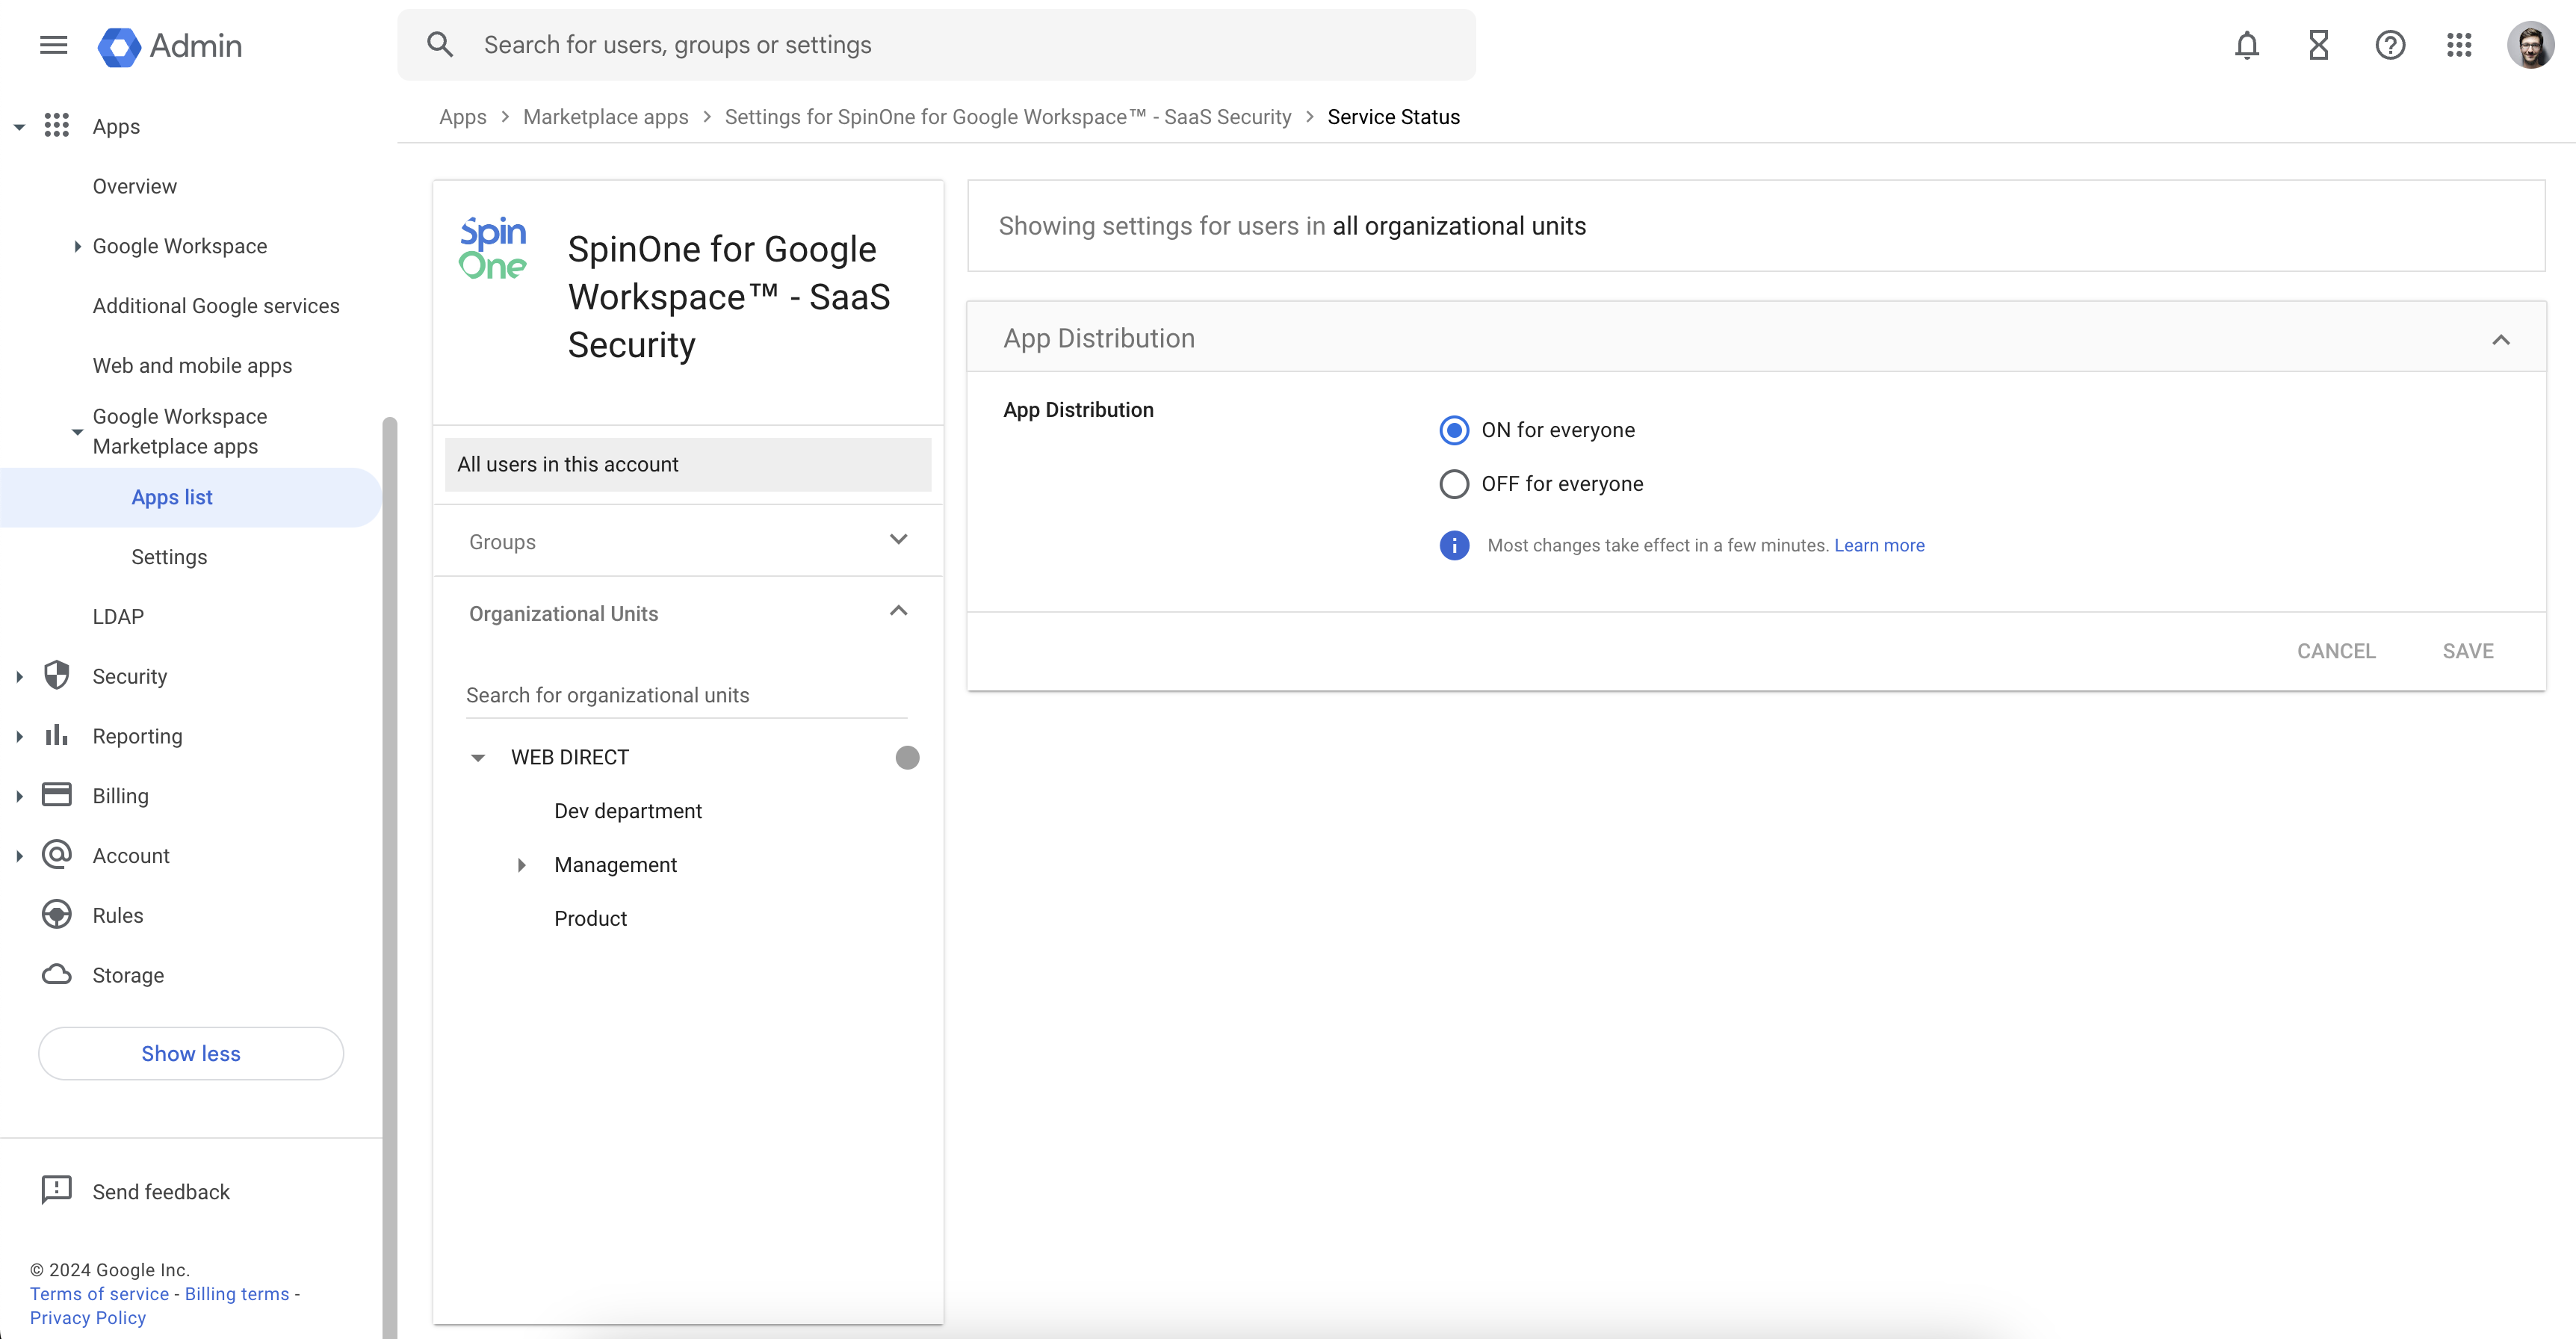Expand the Security section arrow
The width and height of the screenshot is (2576, 1339).
tap(19, 677)
